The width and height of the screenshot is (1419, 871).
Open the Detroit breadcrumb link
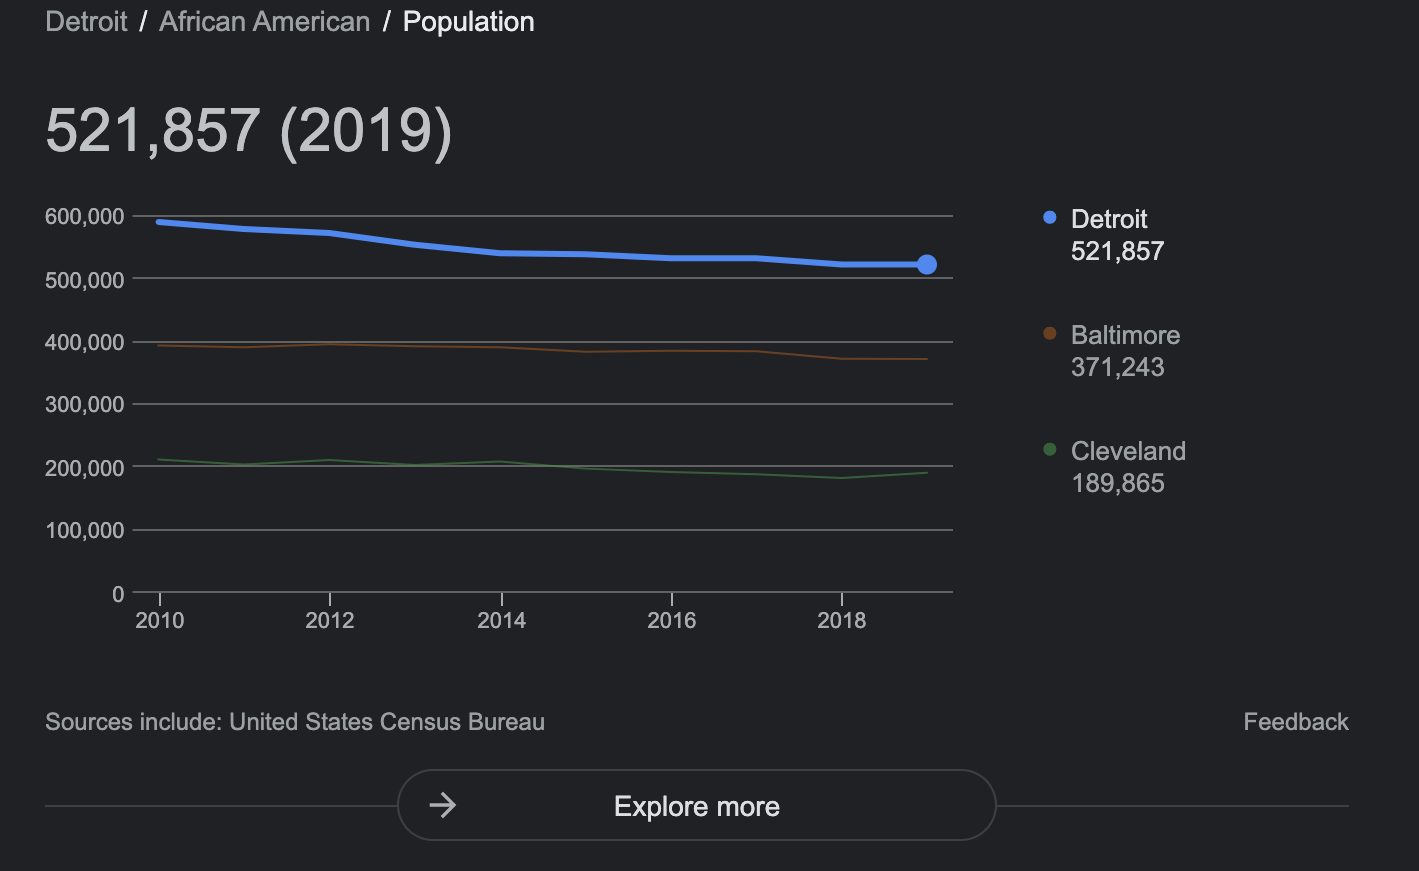[x=86, y=22]
